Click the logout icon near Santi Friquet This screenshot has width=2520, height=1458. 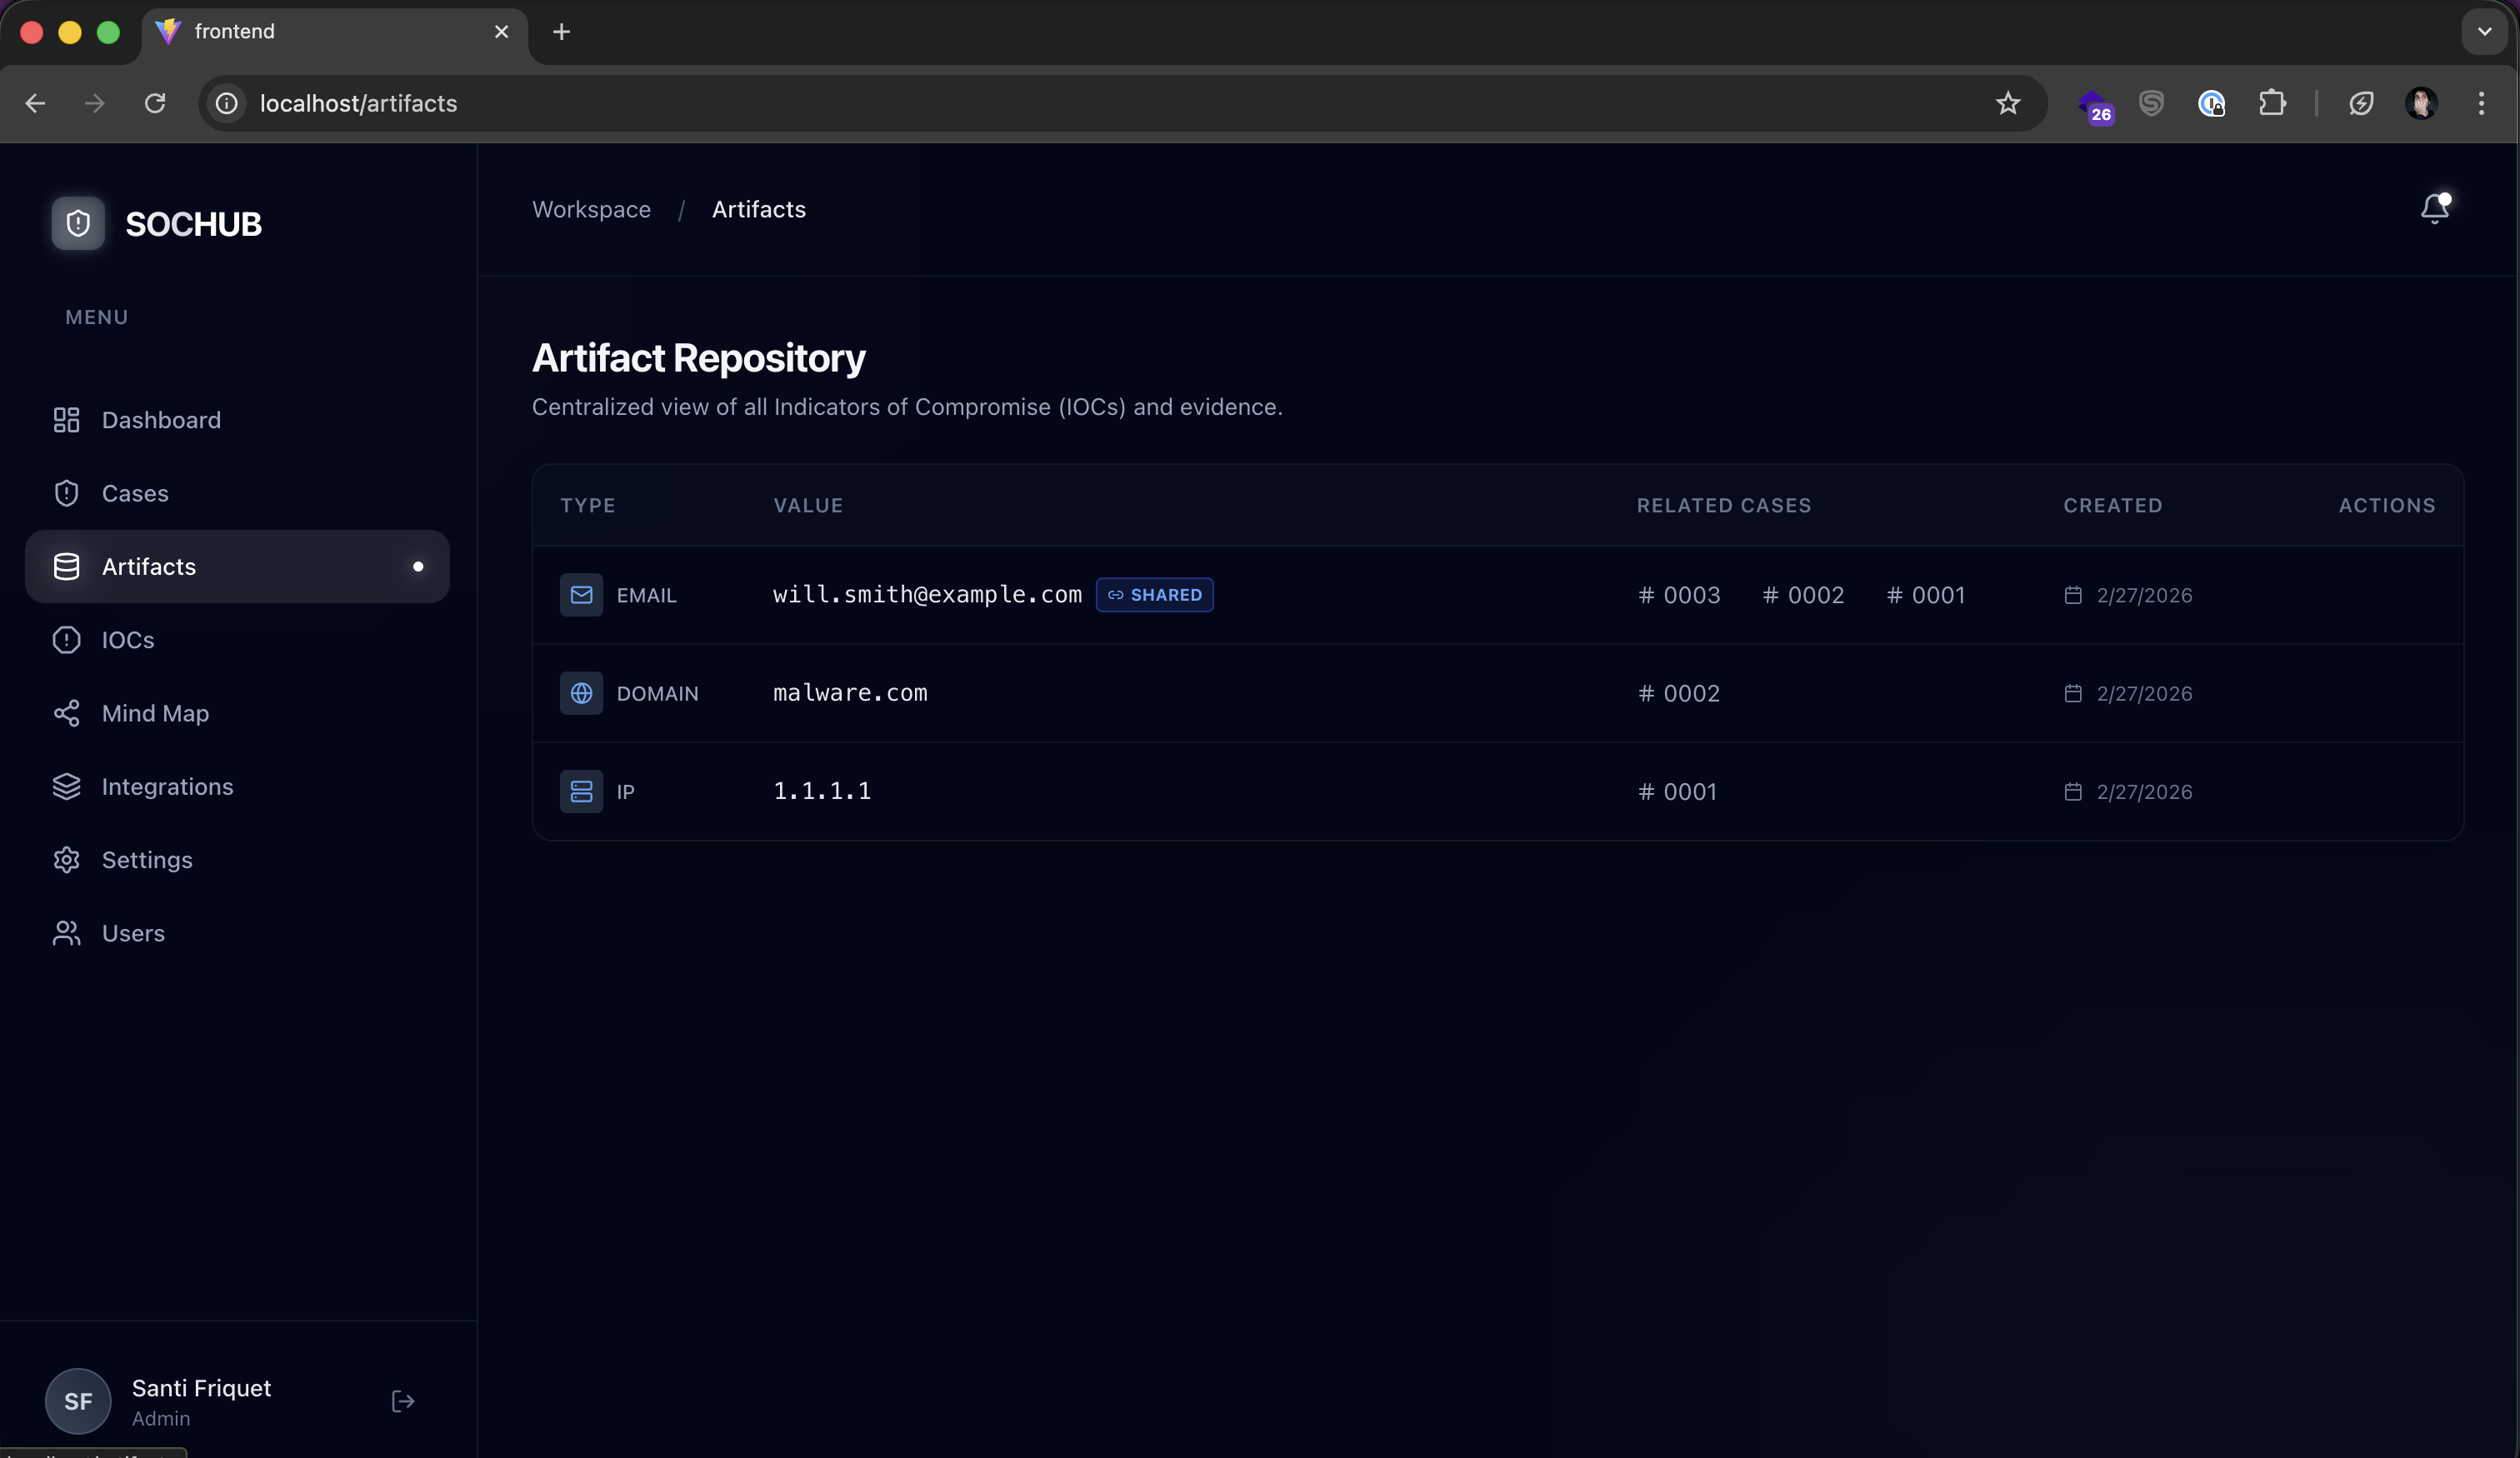coord(402,1401)
